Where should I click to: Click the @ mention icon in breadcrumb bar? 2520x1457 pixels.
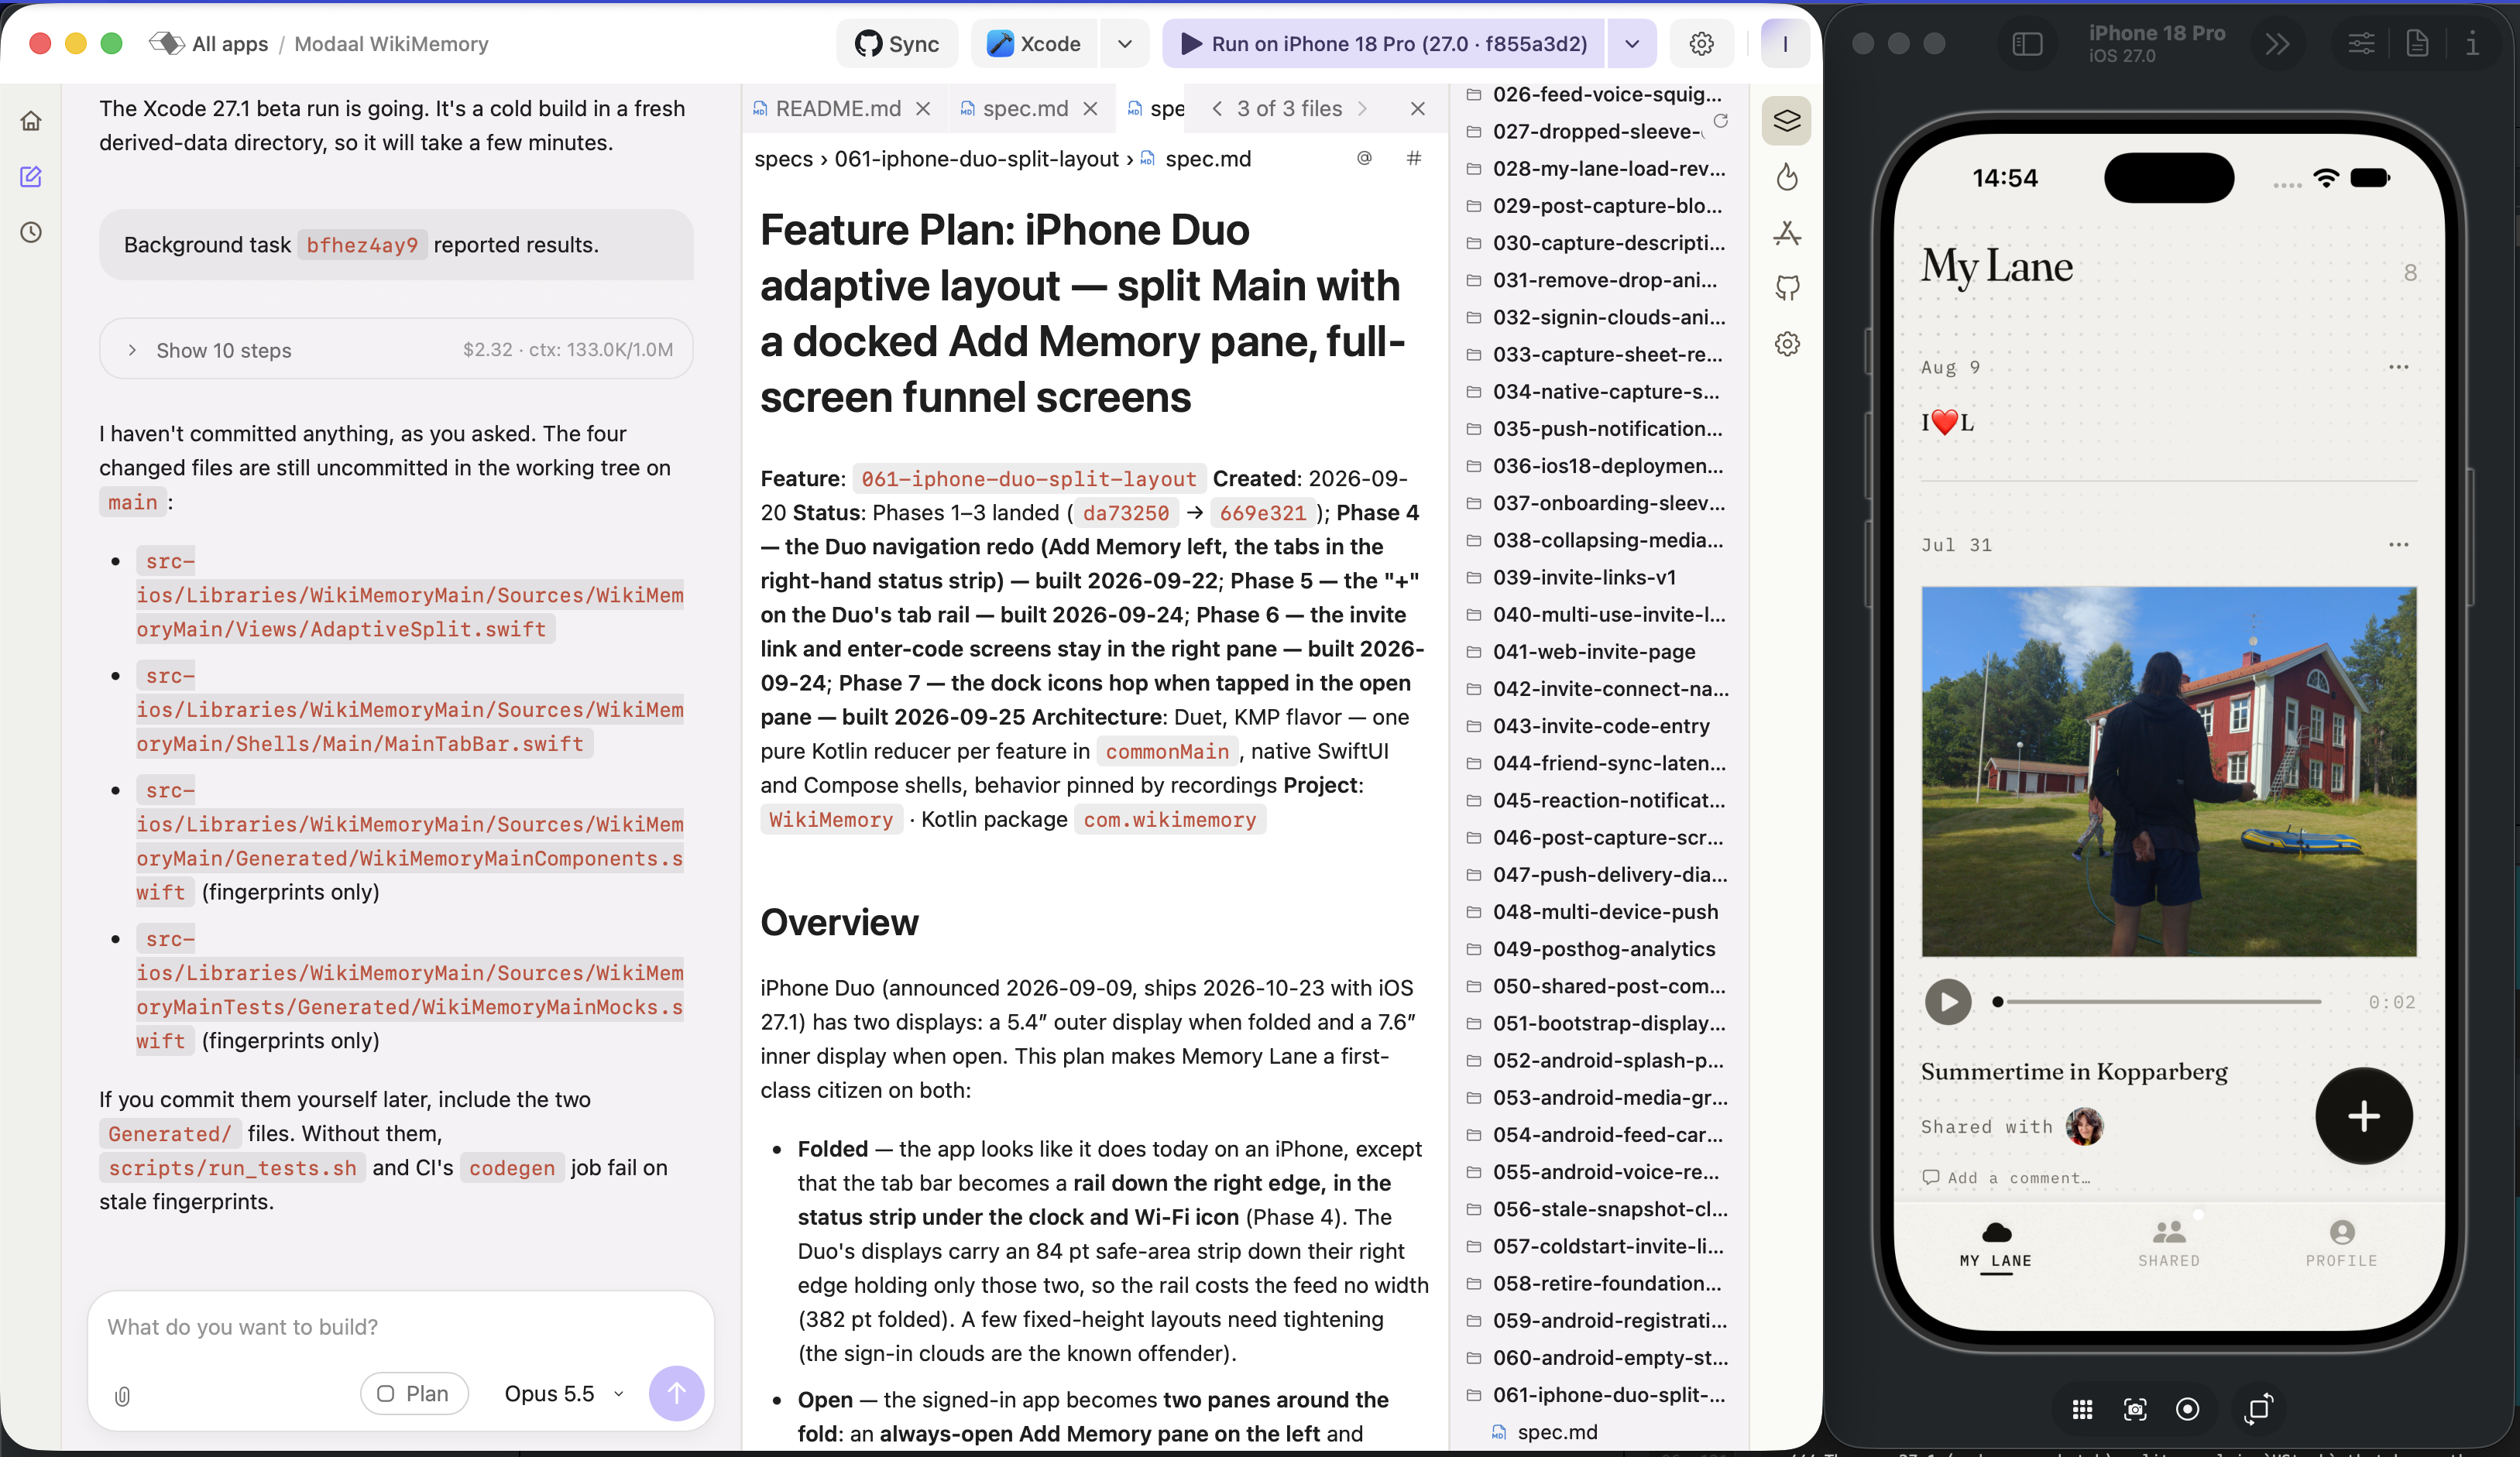click(x=1364, y=158)
